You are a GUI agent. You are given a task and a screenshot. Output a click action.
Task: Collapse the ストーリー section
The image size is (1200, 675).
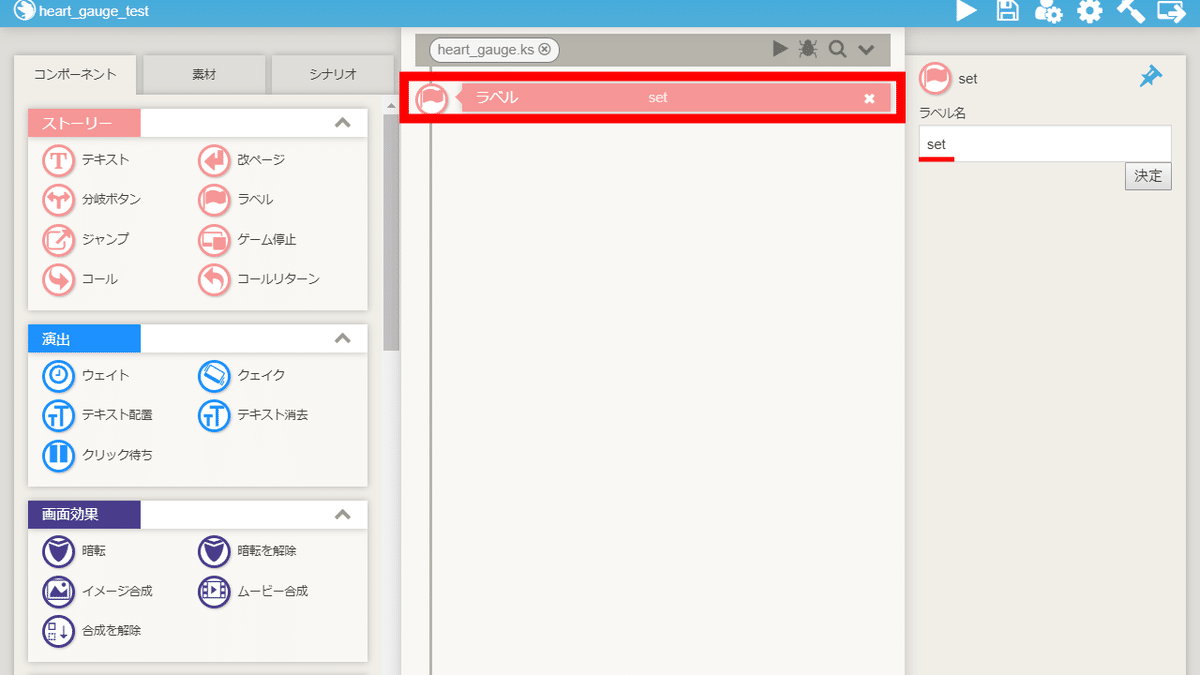pos(342,123)
